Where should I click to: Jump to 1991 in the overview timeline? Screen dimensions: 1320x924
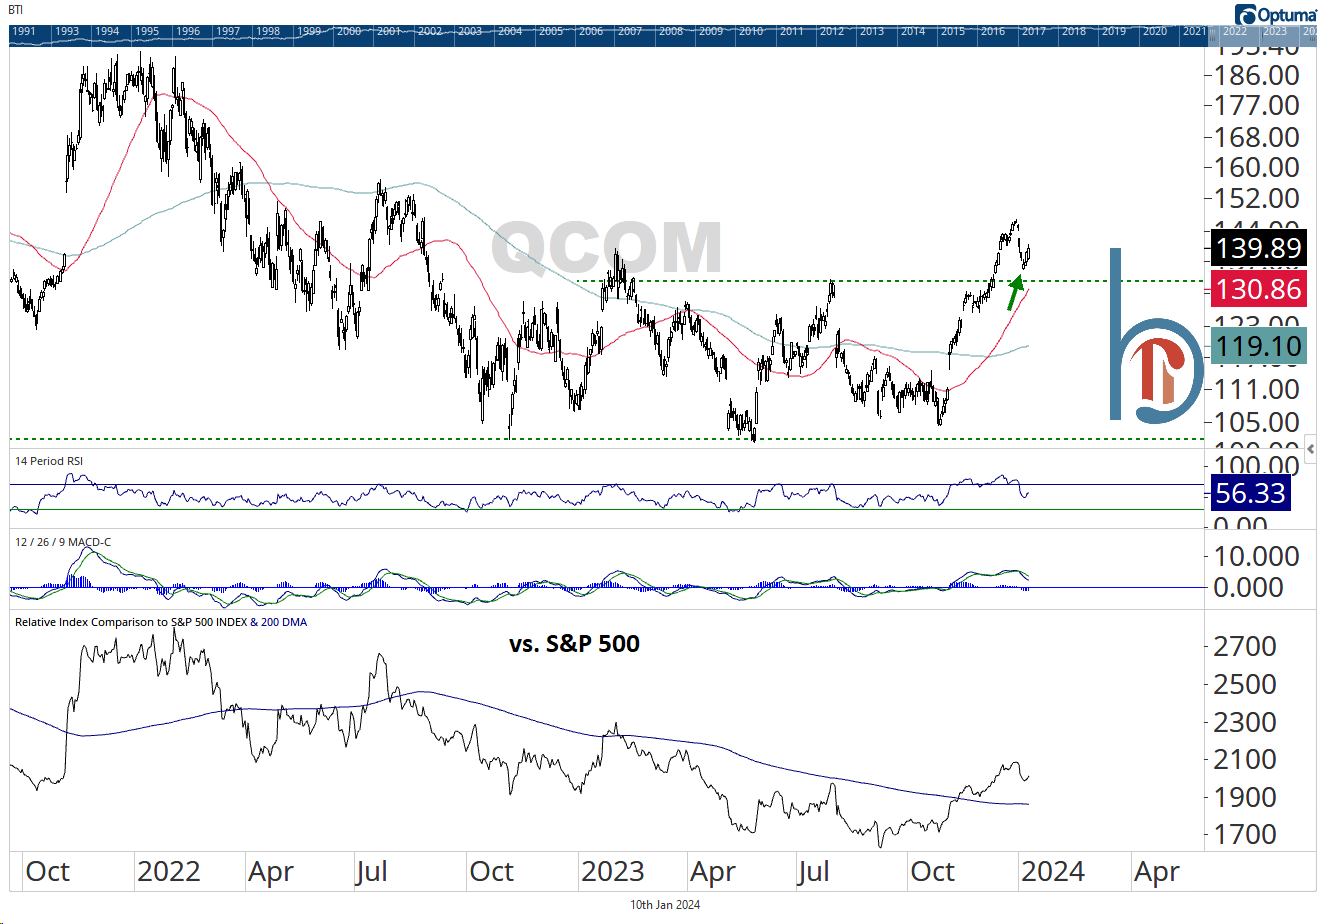(24, 32)
